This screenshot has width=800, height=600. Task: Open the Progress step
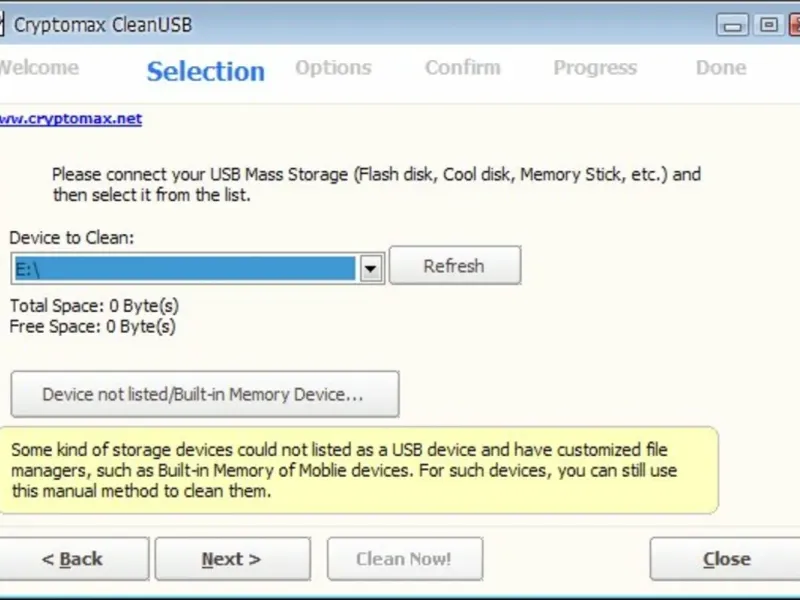coord(595,68)
